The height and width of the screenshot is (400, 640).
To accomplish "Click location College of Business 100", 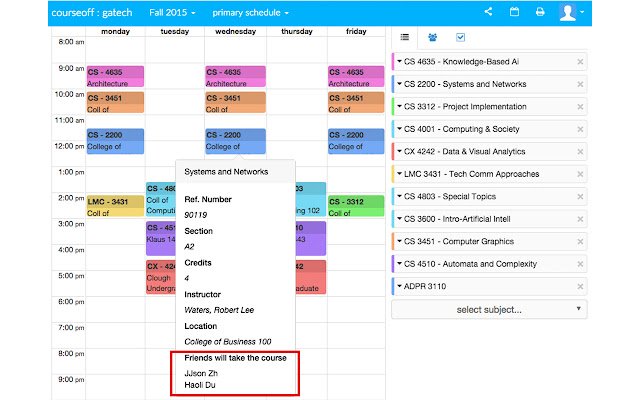I will click(x=228, y=342).
